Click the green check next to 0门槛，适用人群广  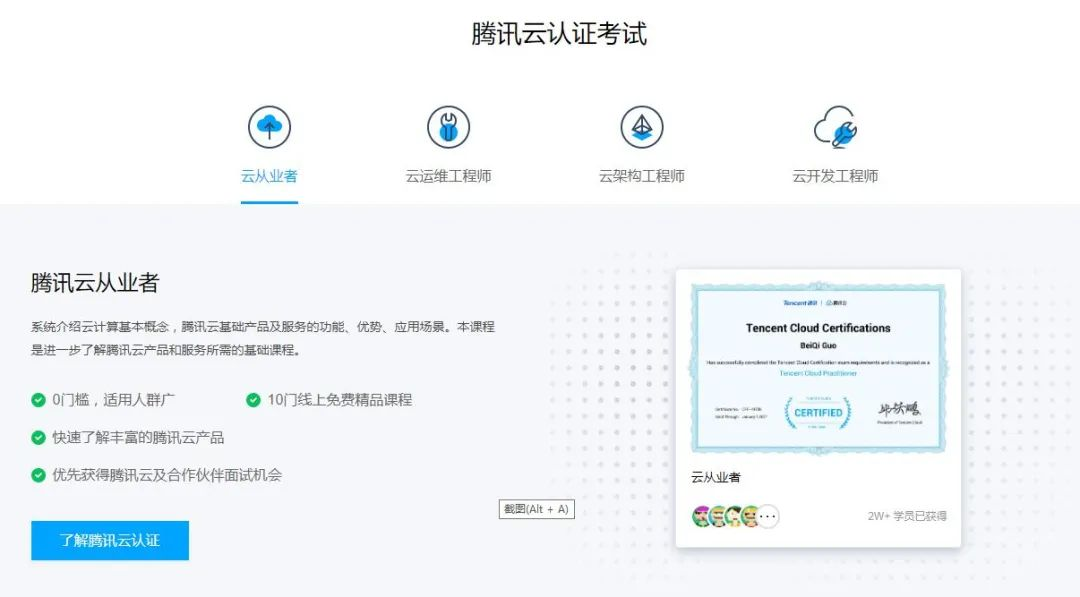[39, 400]
